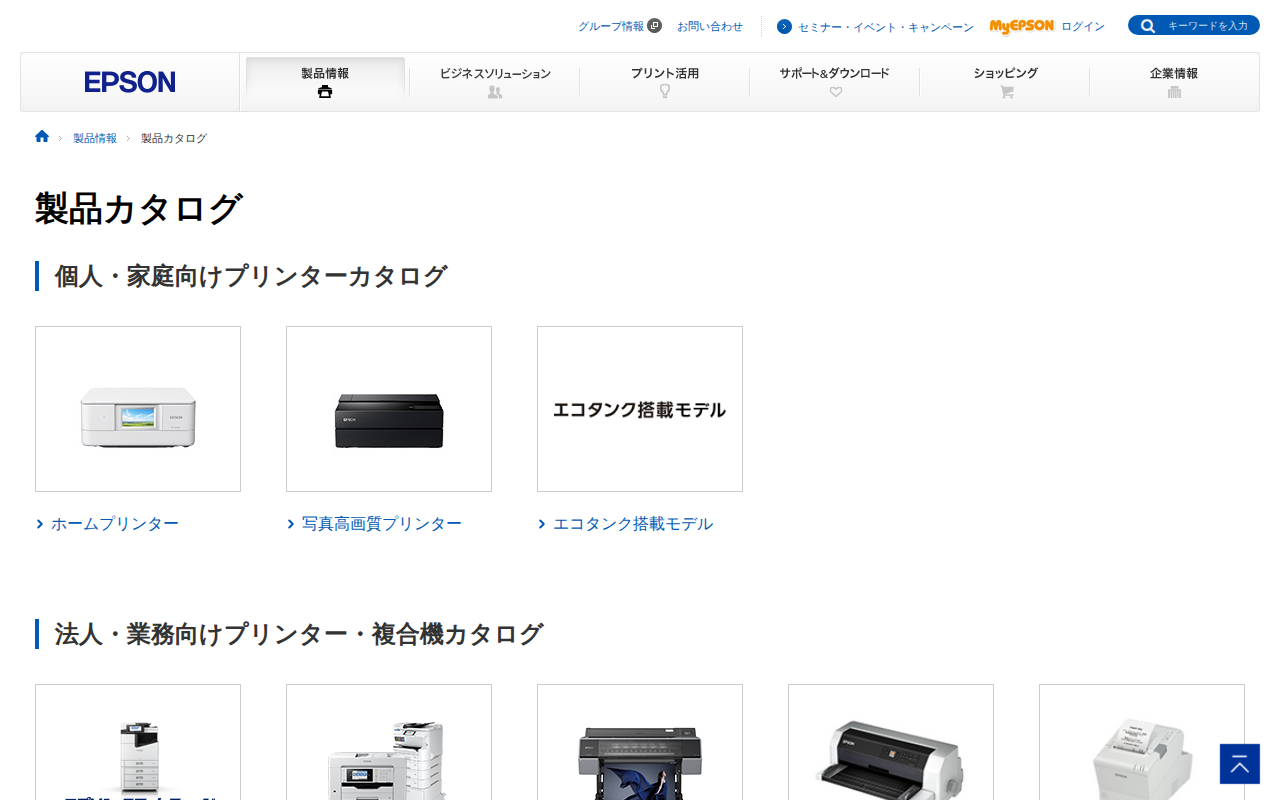This screenshot has width=1280, height=800.
Task: Click the white office copier thumbnail
Action: pos(138,742)
